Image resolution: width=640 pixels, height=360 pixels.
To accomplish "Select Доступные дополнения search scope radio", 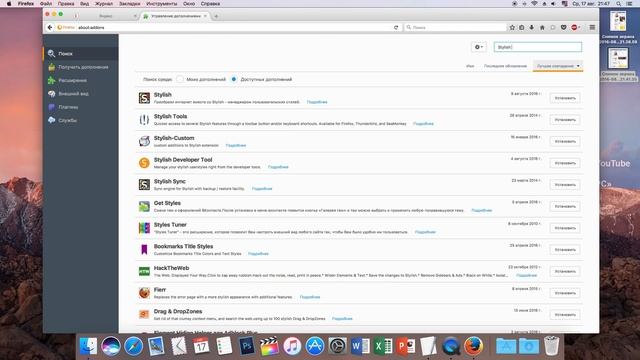I will pyautogui.click(x=234, y=79).
